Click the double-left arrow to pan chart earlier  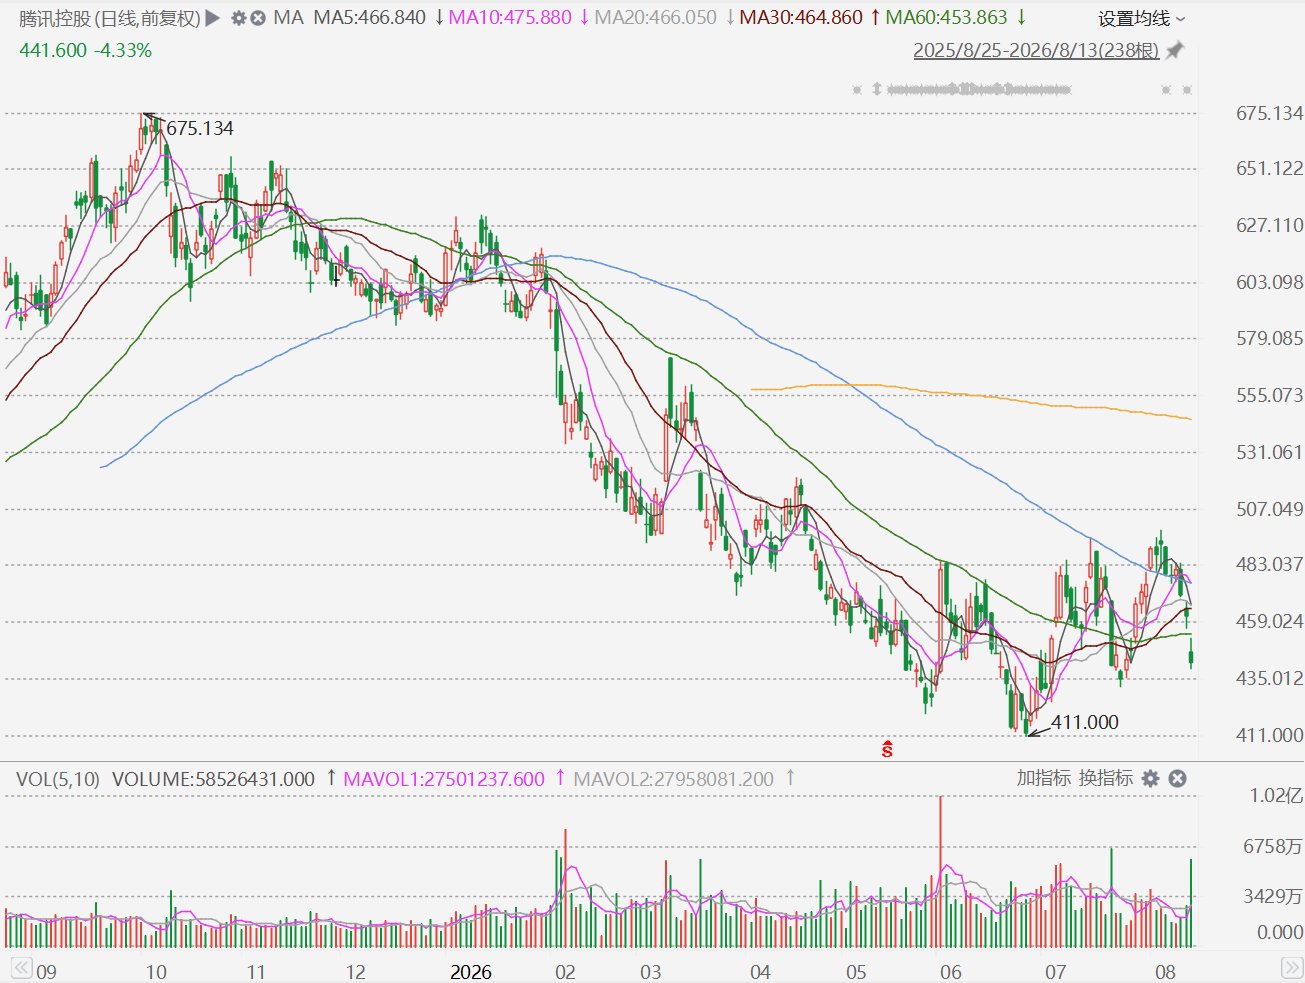point(20,967)
